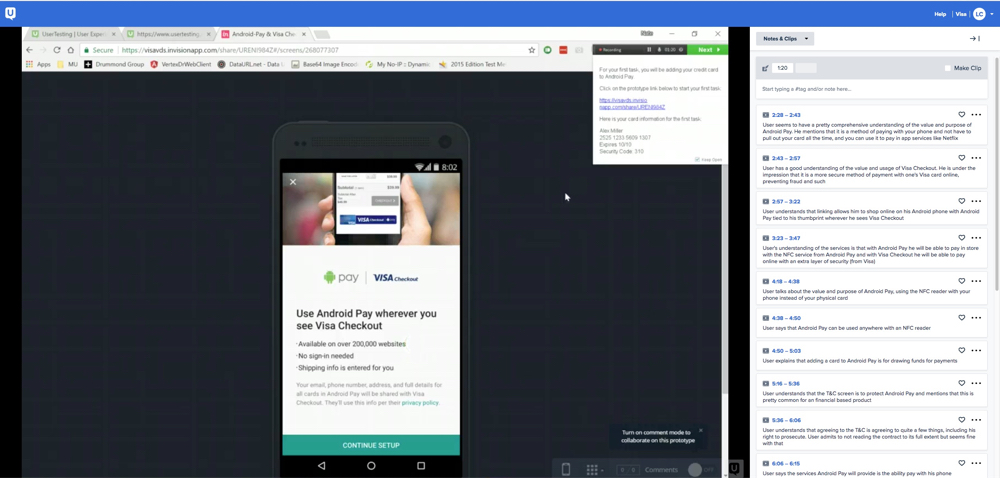This screenshot has height=478, width=1000.
Task: Favorite the 3:23 – 3:47 note with heart
Action: point(962,238)
